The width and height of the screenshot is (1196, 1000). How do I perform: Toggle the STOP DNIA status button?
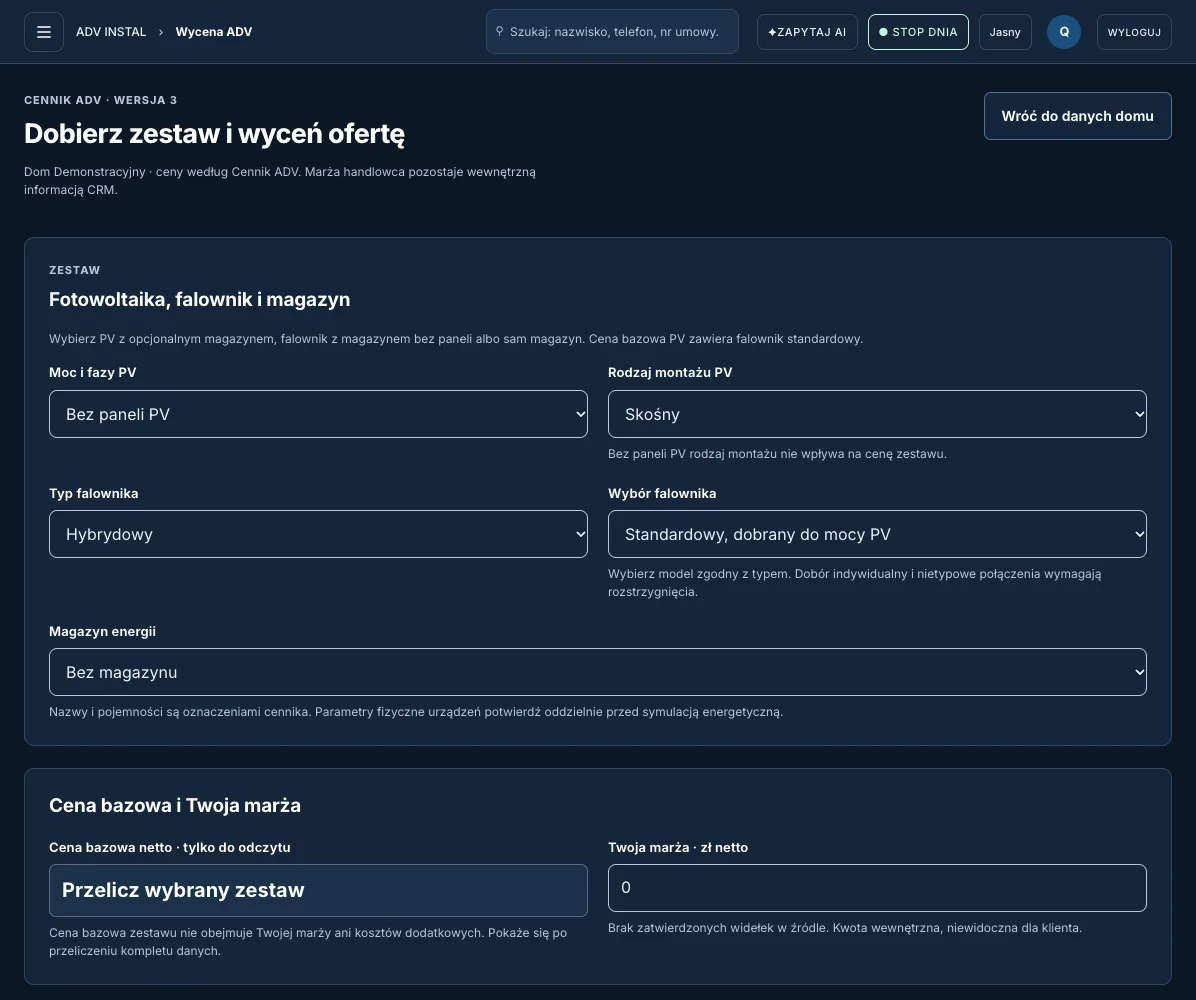point(918,32)
